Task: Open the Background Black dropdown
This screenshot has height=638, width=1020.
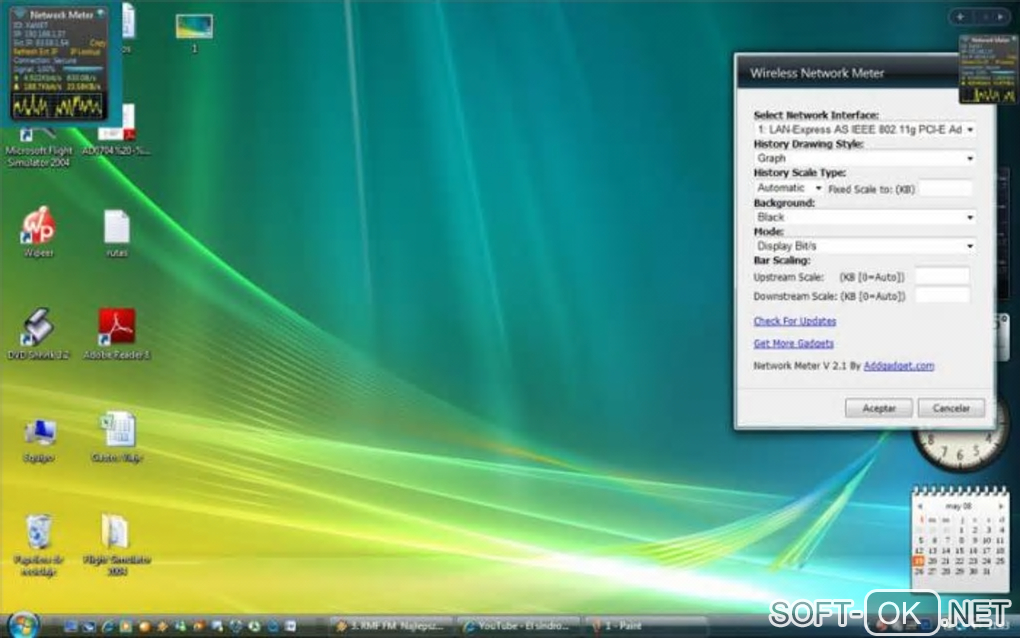Action: (x=865, y=217)
